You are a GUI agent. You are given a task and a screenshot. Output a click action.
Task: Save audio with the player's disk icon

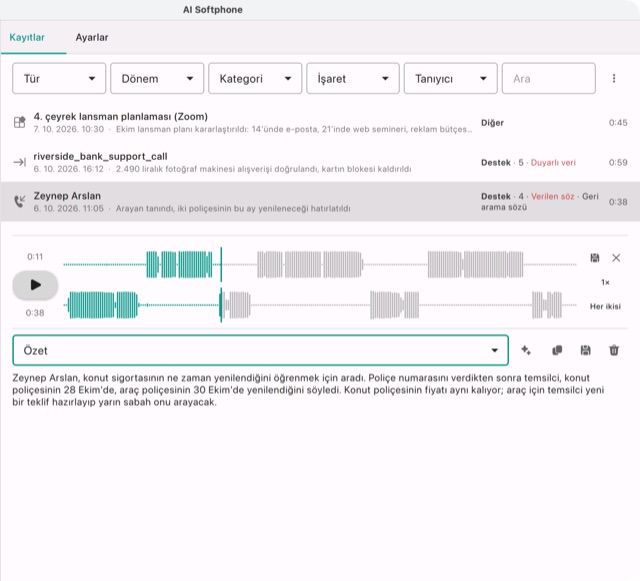pos(595,258)
